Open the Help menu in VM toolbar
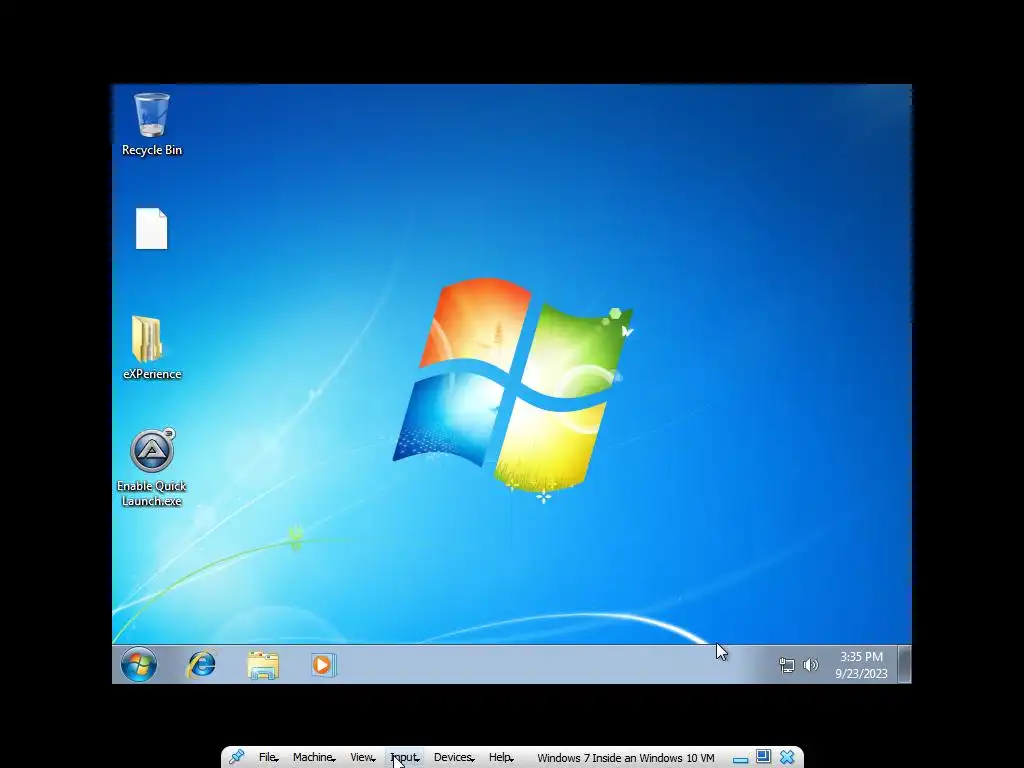This screenshot has width=1024, height=768. click(501, 758)
